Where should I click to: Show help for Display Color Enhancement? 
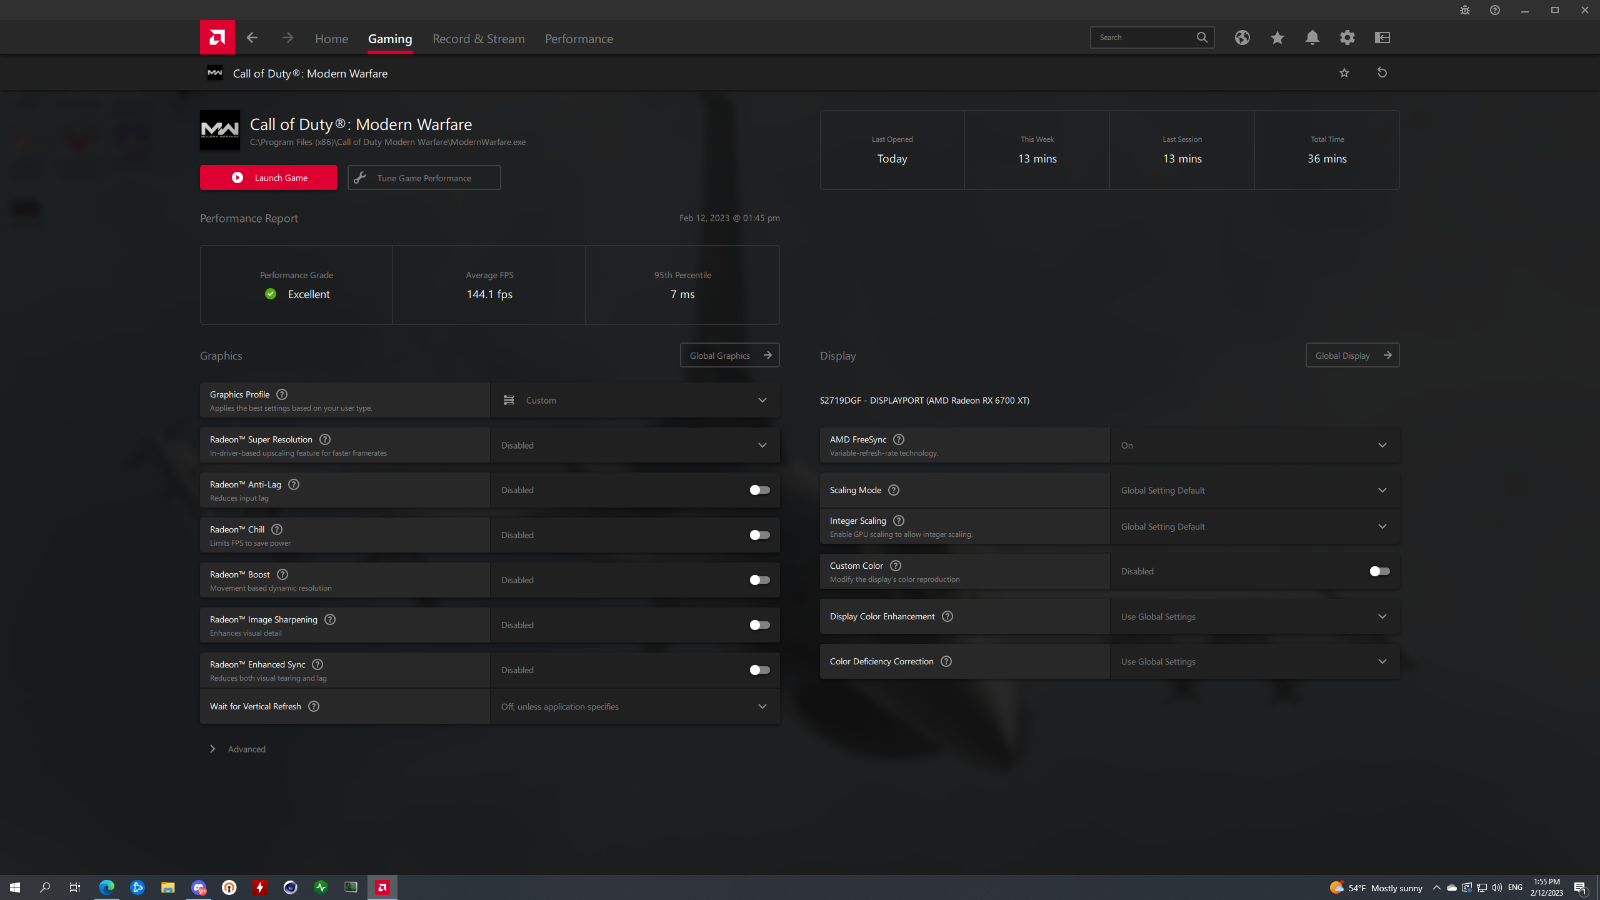(x=948, y=617)
